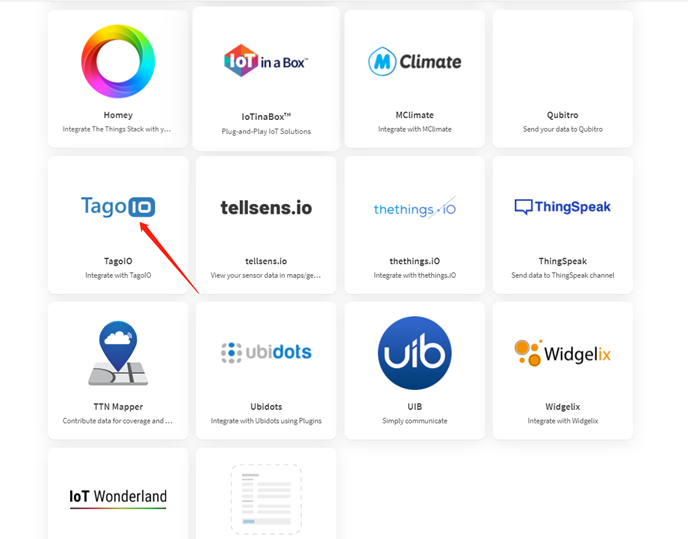The width and height of the screenshot is (688, 539).
Task: Open the thethings.iO card title
Action: point(415,261)
